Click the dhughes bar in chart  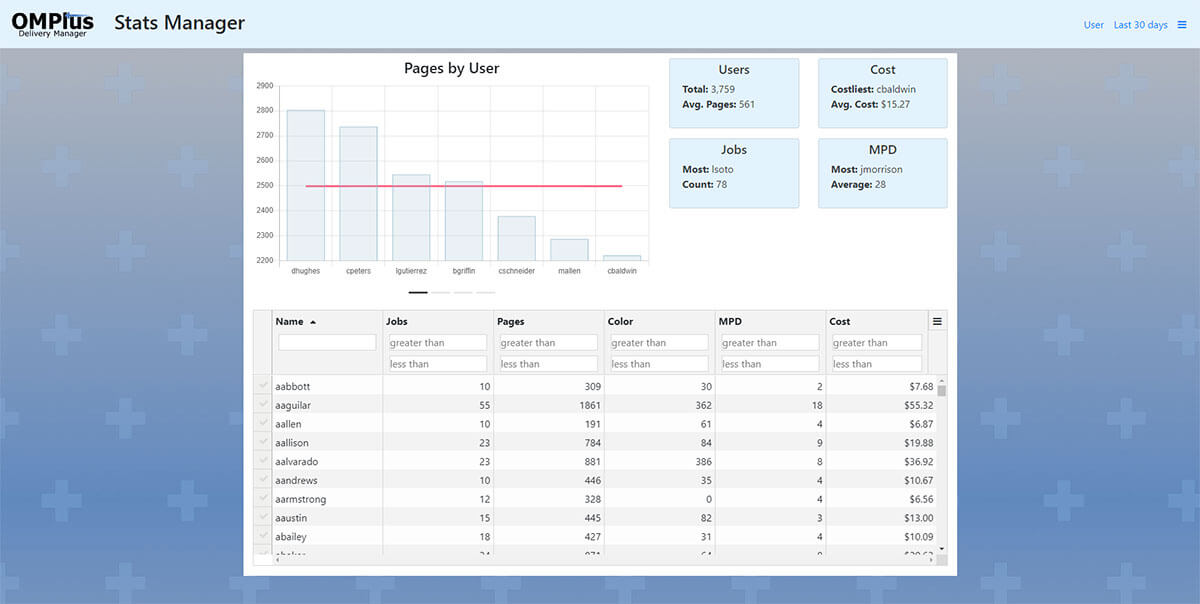[305, 185]
